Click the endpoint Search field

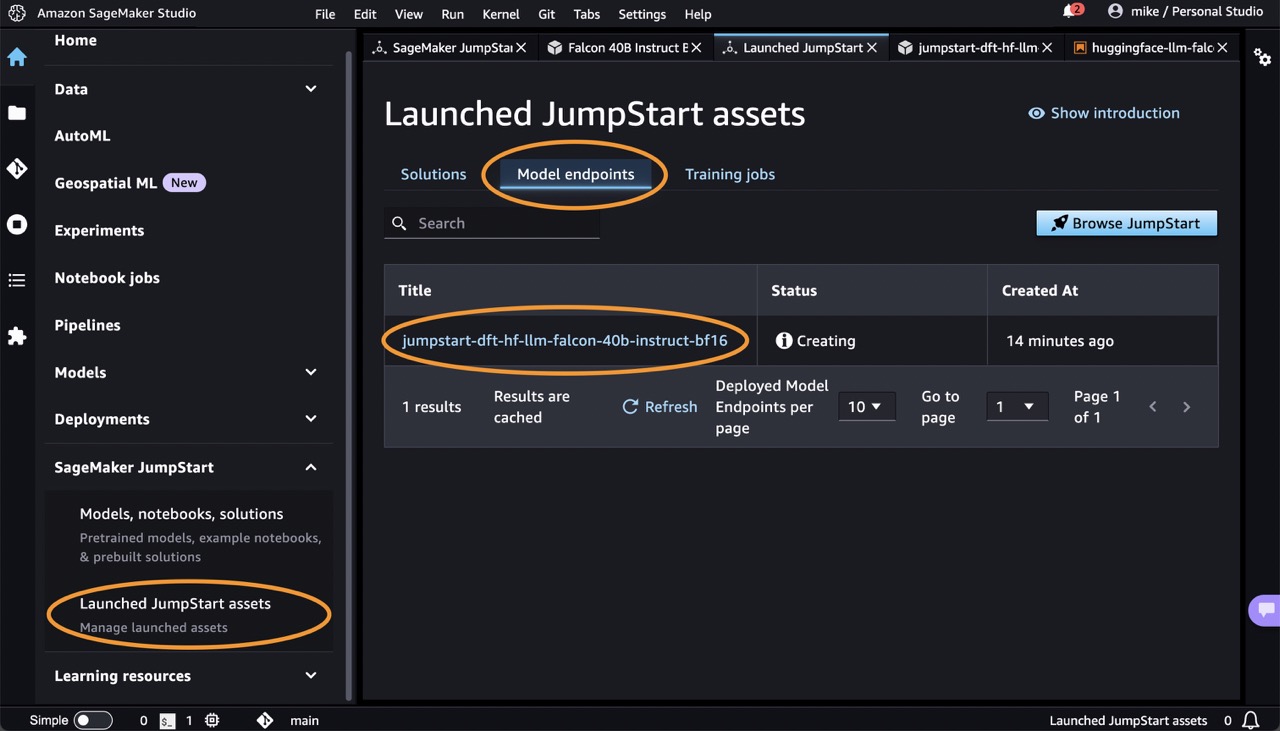[492, 223]
